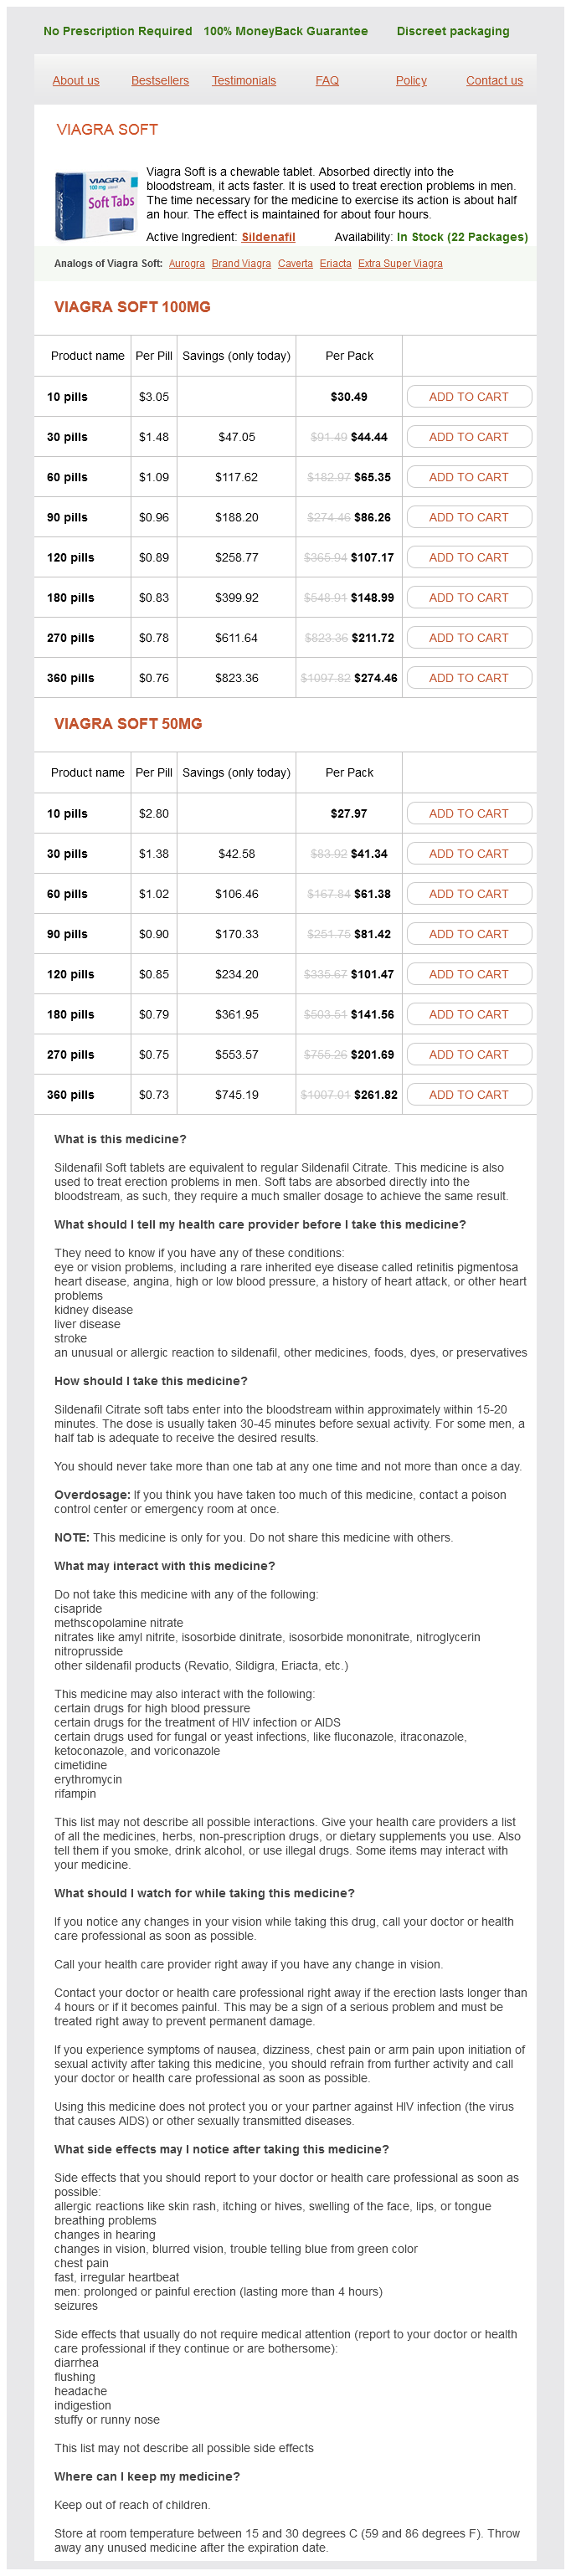Open the FAQ page
Screen dimensions: 571x2576
pos(327,81)
